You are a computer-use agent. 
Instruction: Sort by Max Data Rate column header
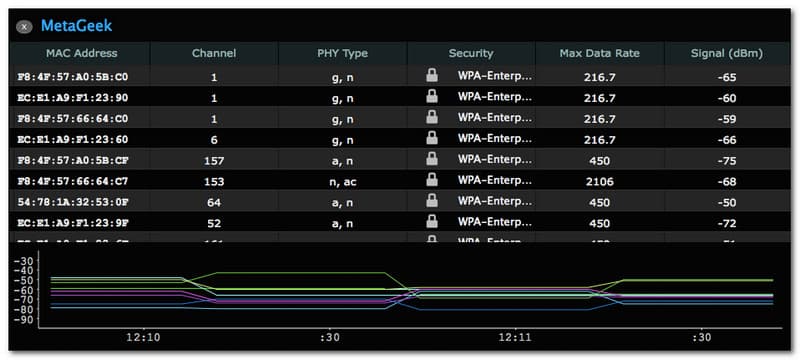point(599,53)
